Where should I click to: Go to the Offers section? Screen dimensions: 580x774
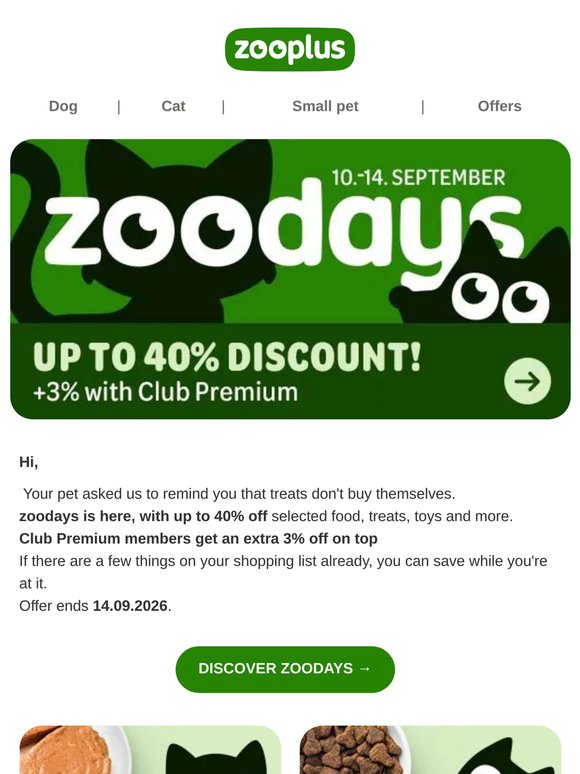(500, 106)
